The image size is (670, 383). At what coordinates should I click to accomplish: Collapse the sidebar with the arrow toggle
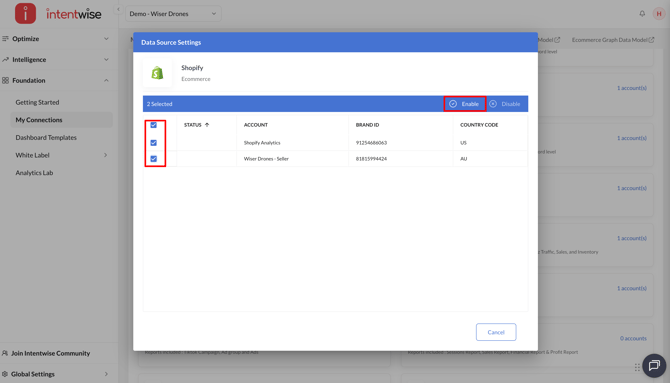pyautogui.click(x=118, y=9)
